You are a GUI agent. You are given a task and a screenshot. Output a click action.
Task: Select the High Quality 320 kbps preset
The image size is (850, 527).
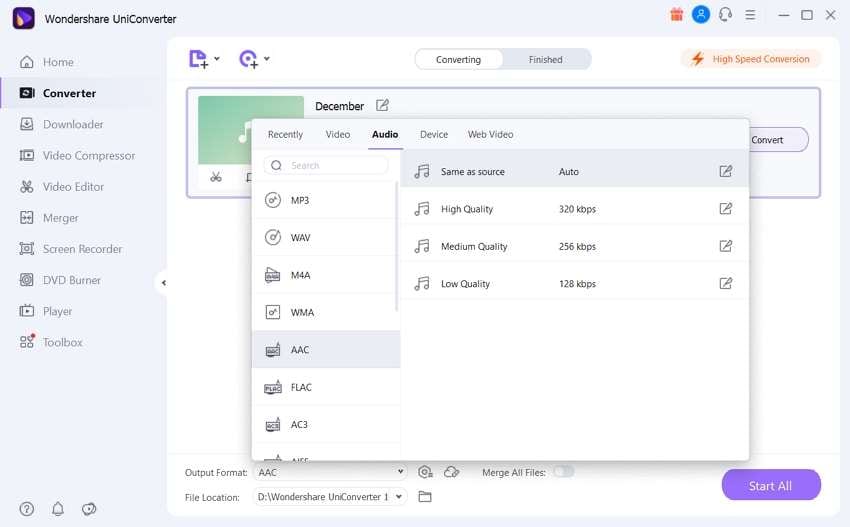point(575,209)
